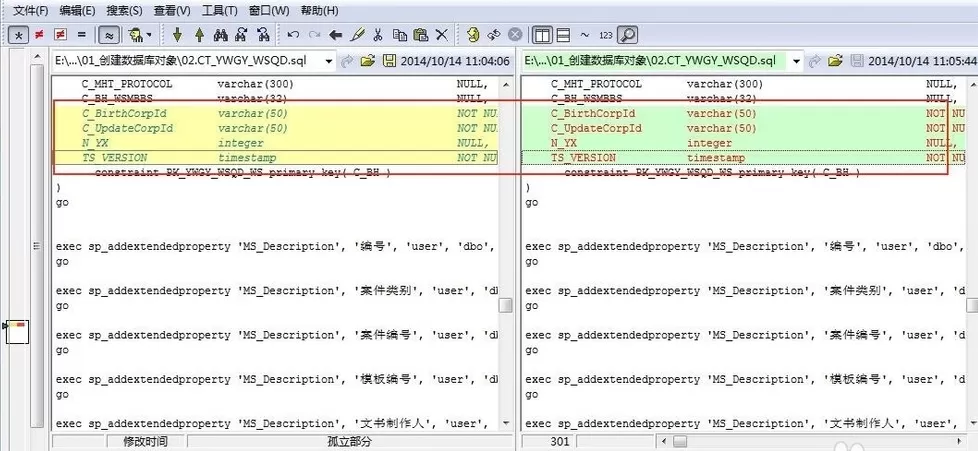Click right pane gray back-arrow icon
Screen dimensions: 978x451
pos(814,61)
